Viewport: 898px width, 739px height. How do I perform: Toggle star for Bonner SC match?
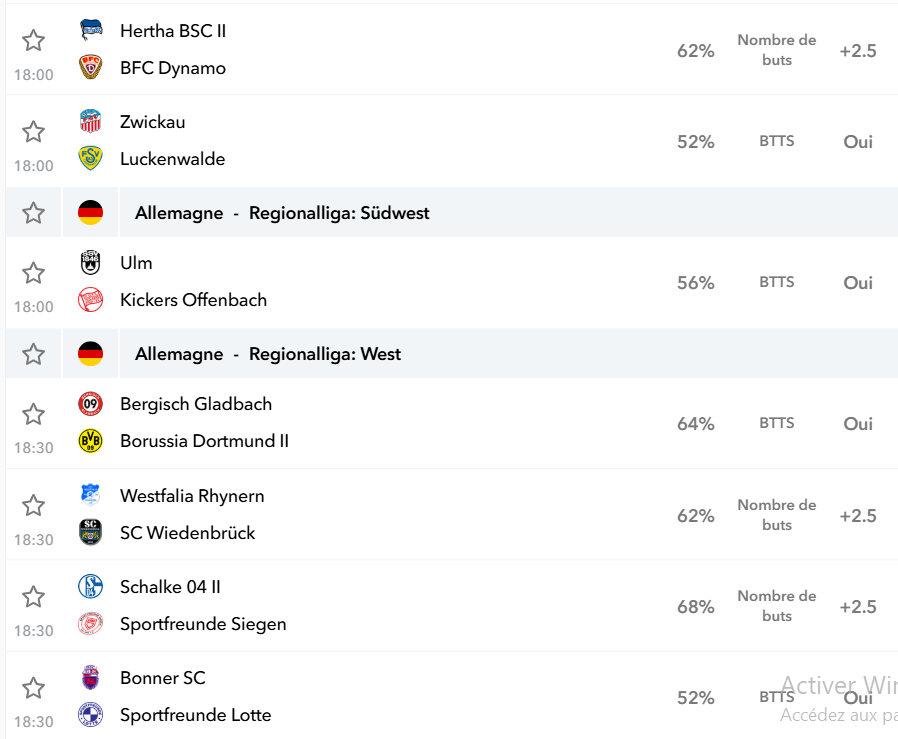33,688
